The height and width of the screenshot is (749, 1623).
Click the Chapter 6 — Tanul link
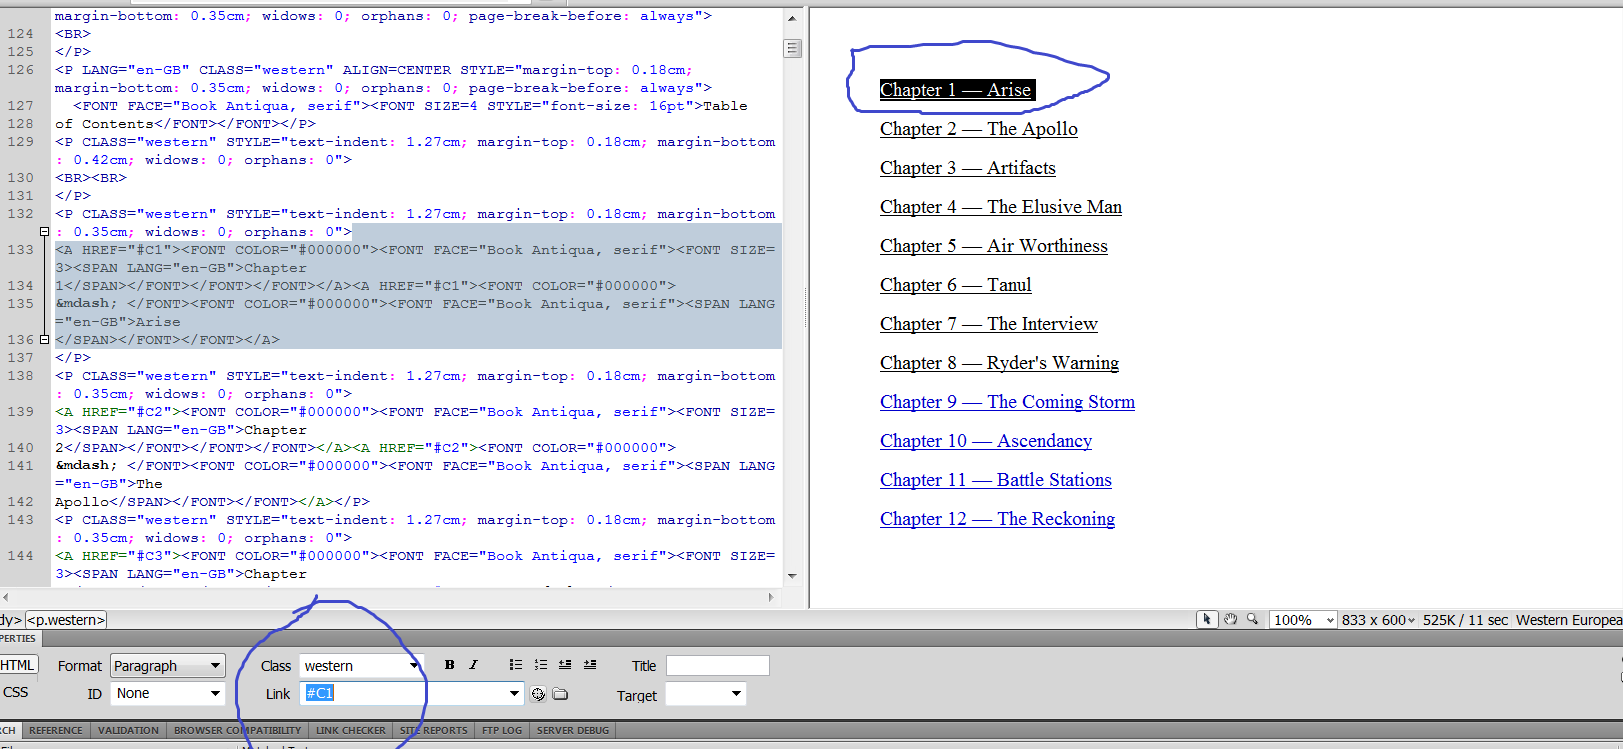click(956, 285)
